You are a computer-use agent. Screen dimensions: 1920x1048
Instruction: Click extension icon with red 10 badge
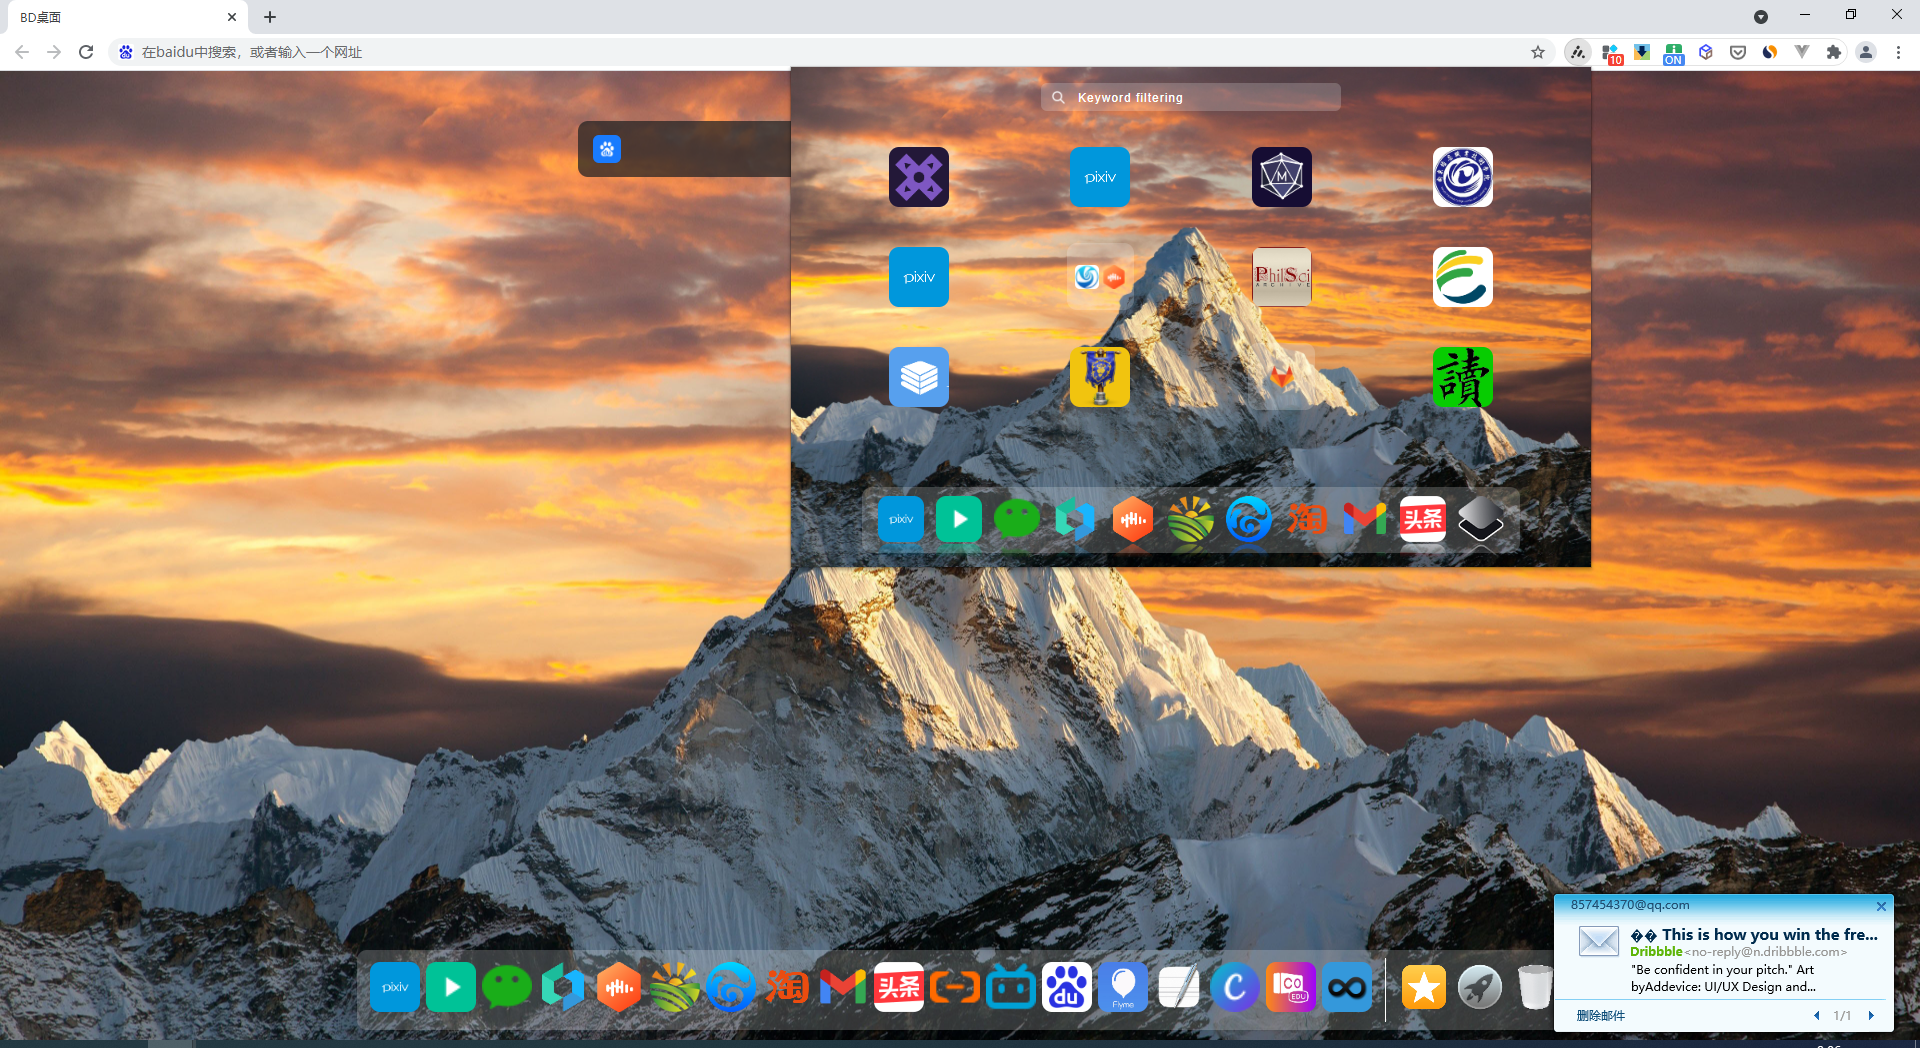click(x=1610, y=53)
